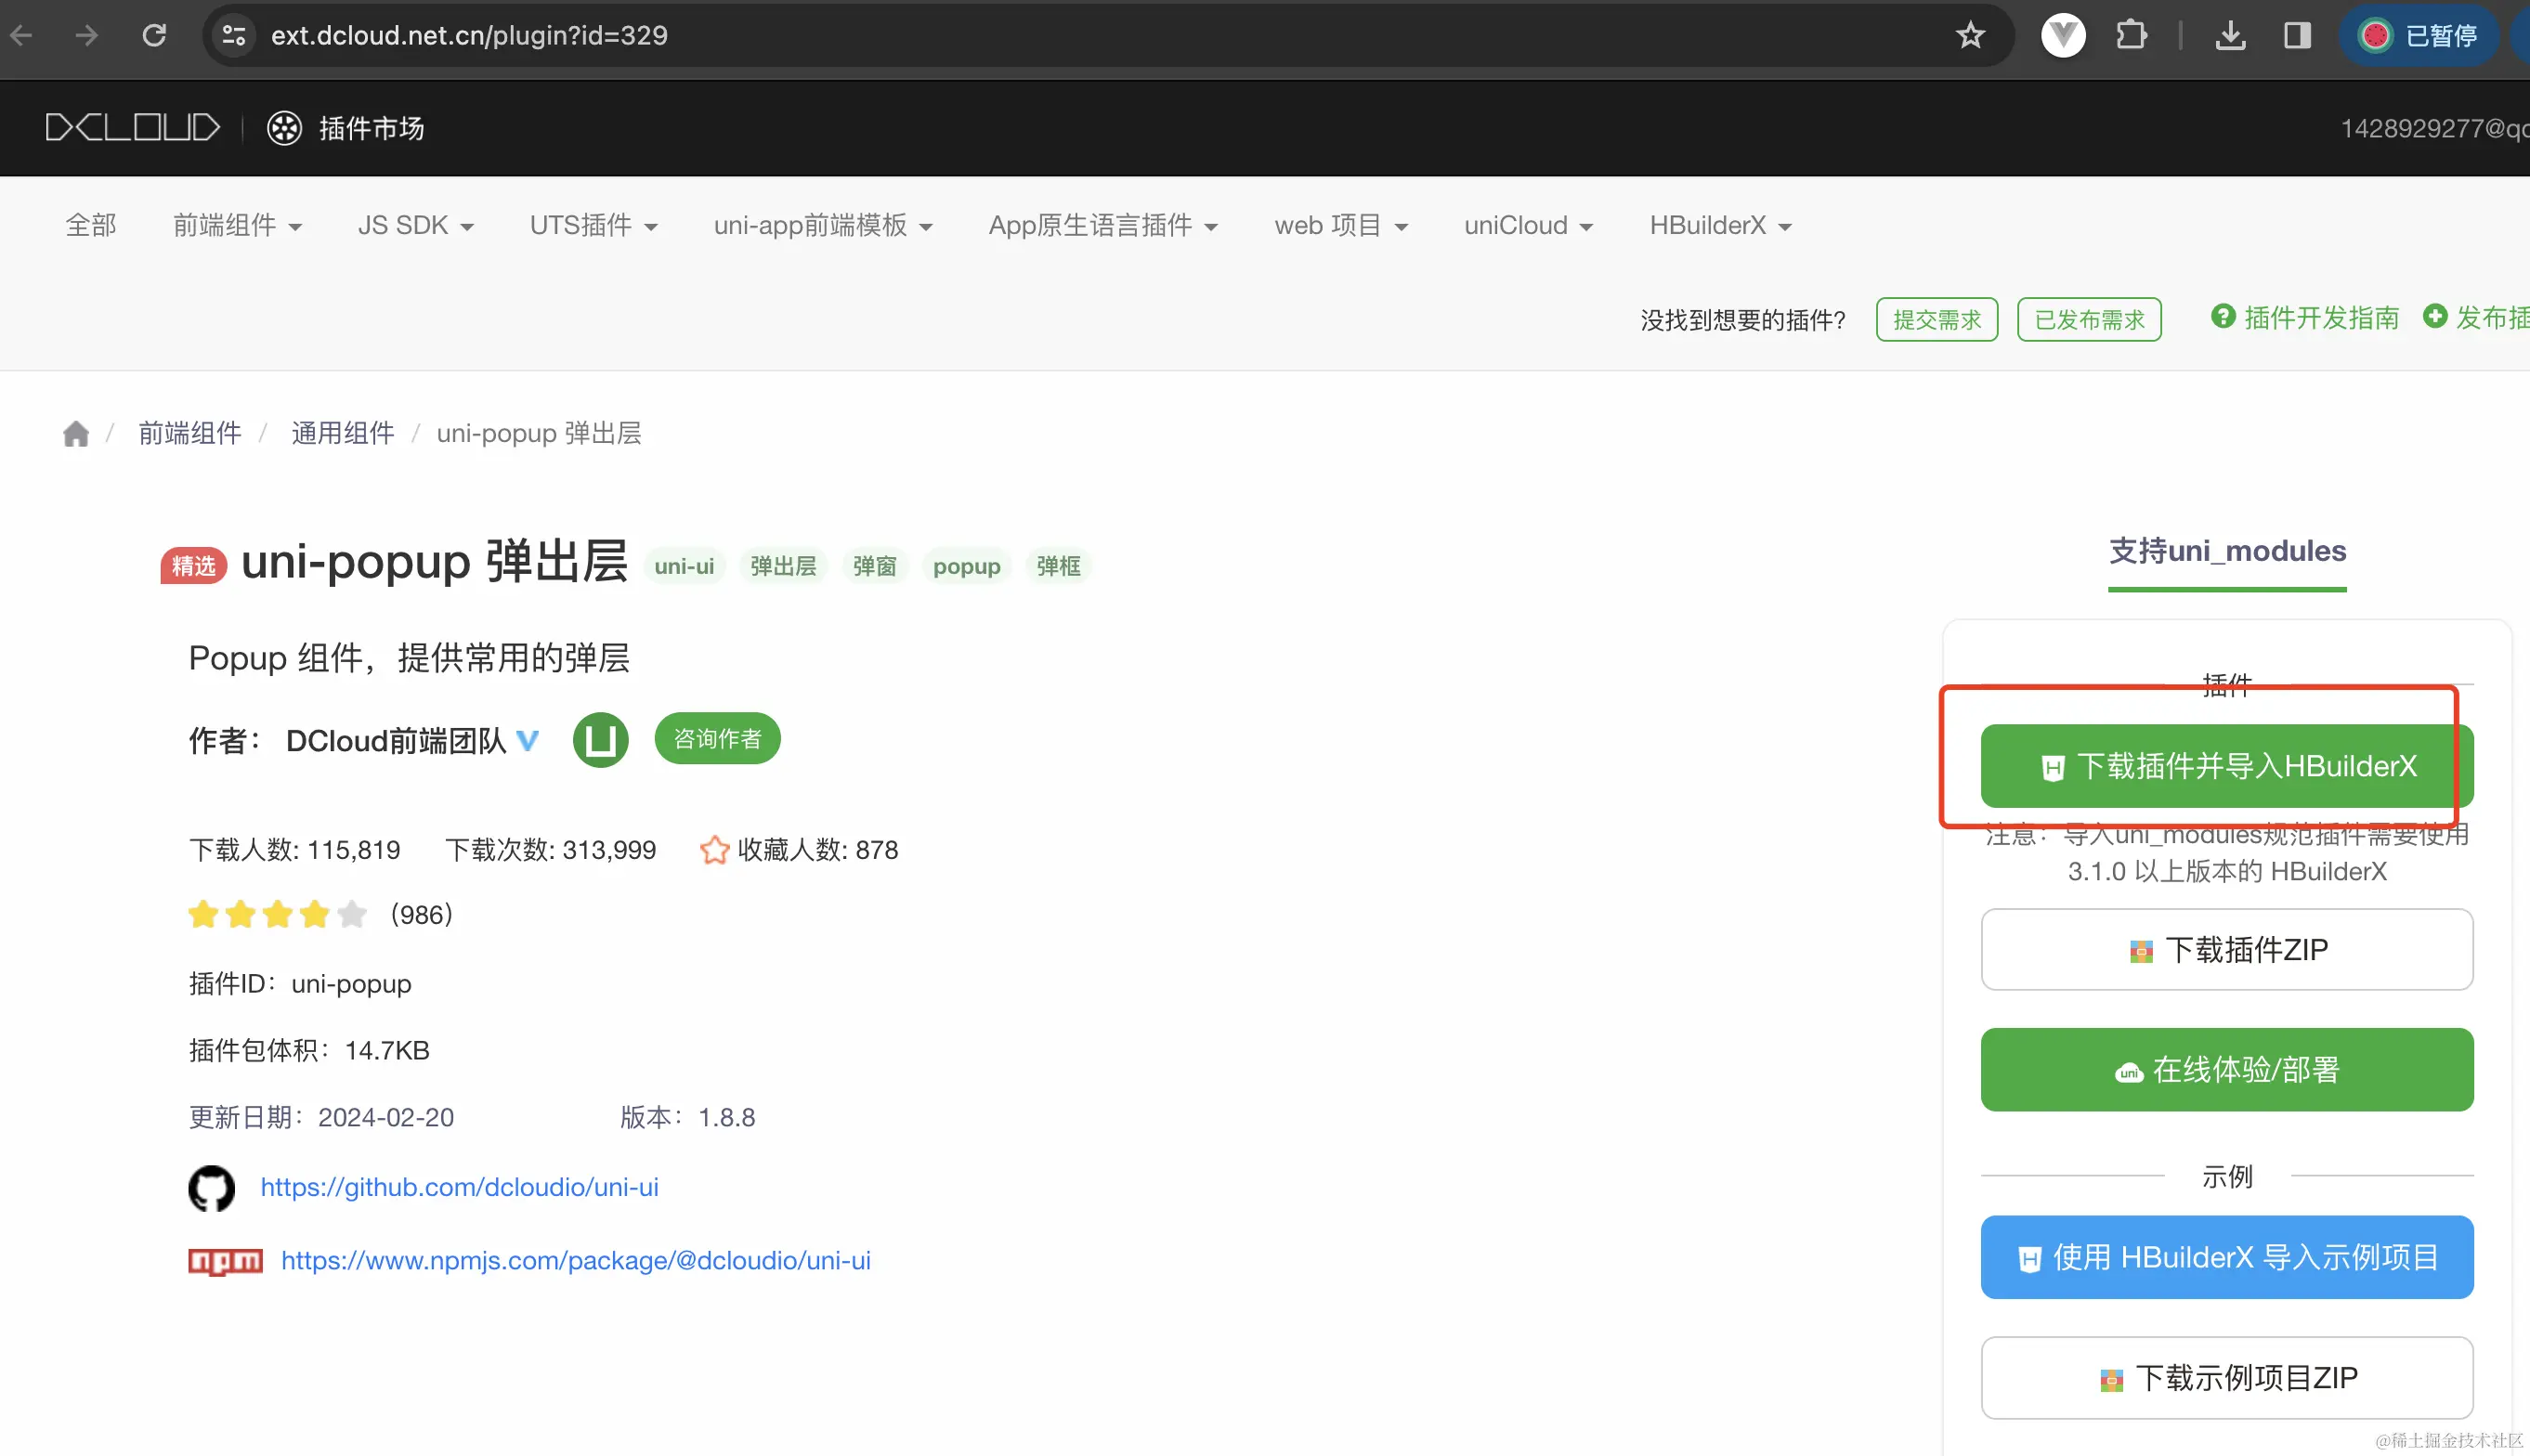This screenshot has height=1456, width=2530.
Task: Select the 全部 category menu item
Action: 91,226
